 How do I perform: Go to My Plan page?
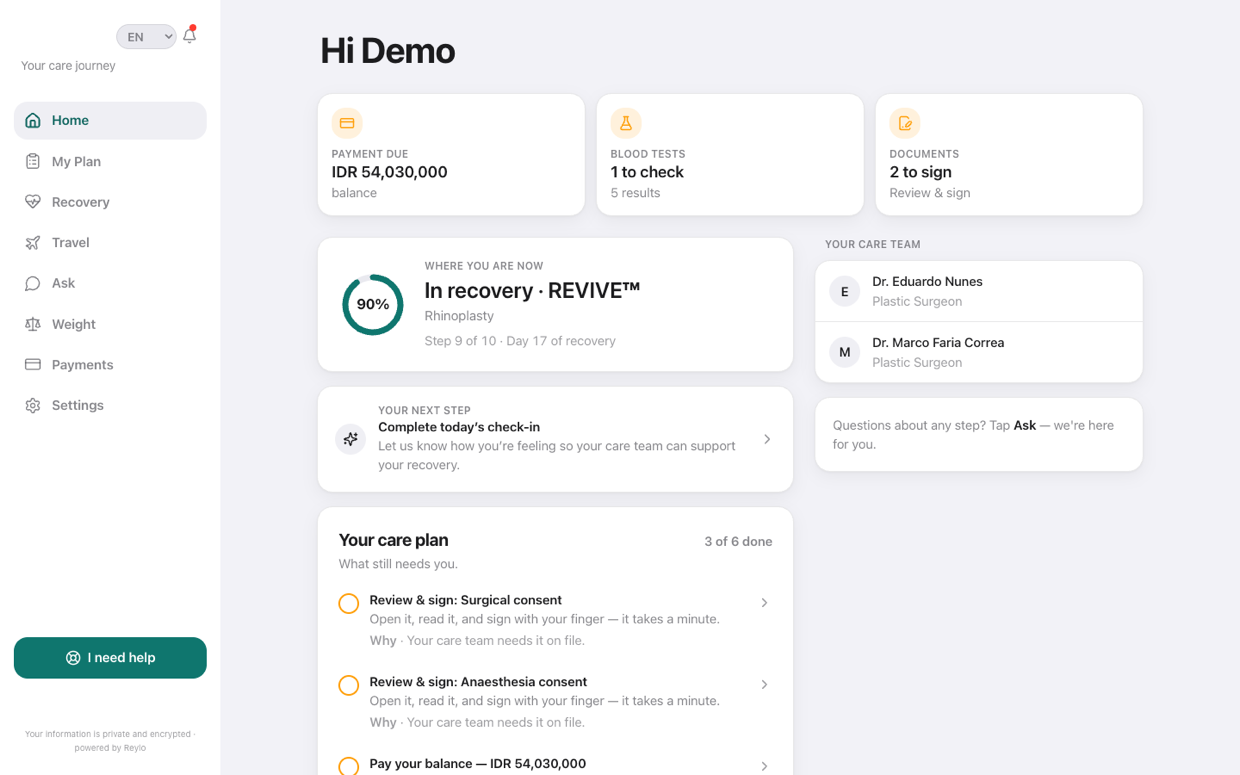point(110,161)
